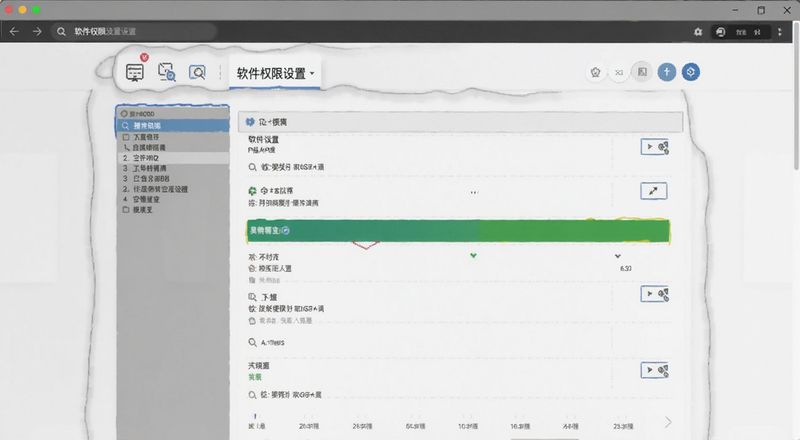Image resolution: width=800 pixels, height=440 pixels.
Task: Click the framed magnifier toolbar icon
Action: 197,72
